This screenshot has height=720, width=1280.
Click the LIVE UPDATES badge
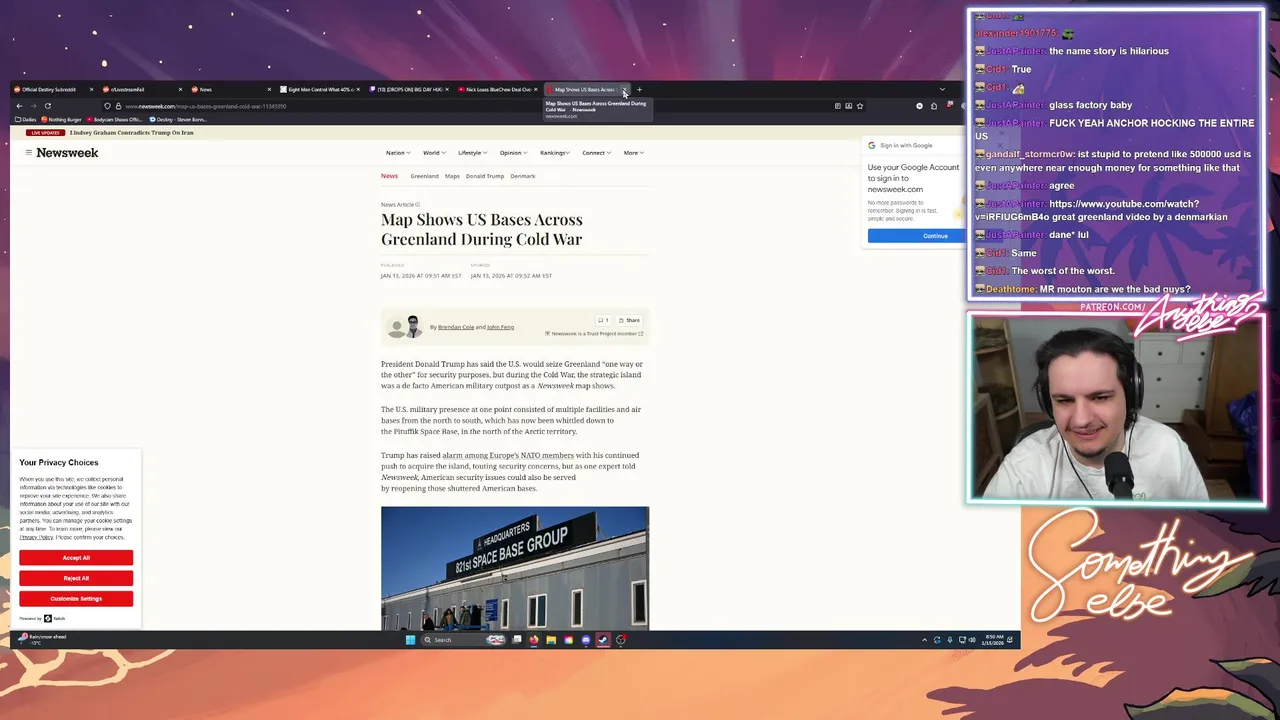tap(45, 133)
